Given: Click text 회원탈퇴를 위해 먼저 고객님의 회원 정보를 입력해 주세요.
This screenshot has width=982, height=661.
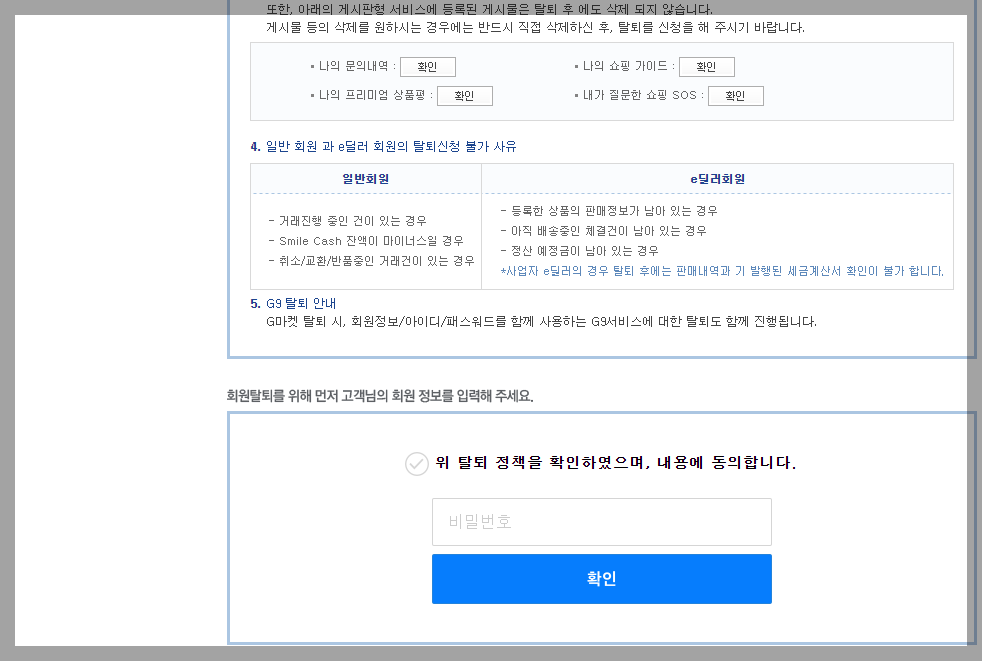Looking at the screenshot, I should (380, 396).
